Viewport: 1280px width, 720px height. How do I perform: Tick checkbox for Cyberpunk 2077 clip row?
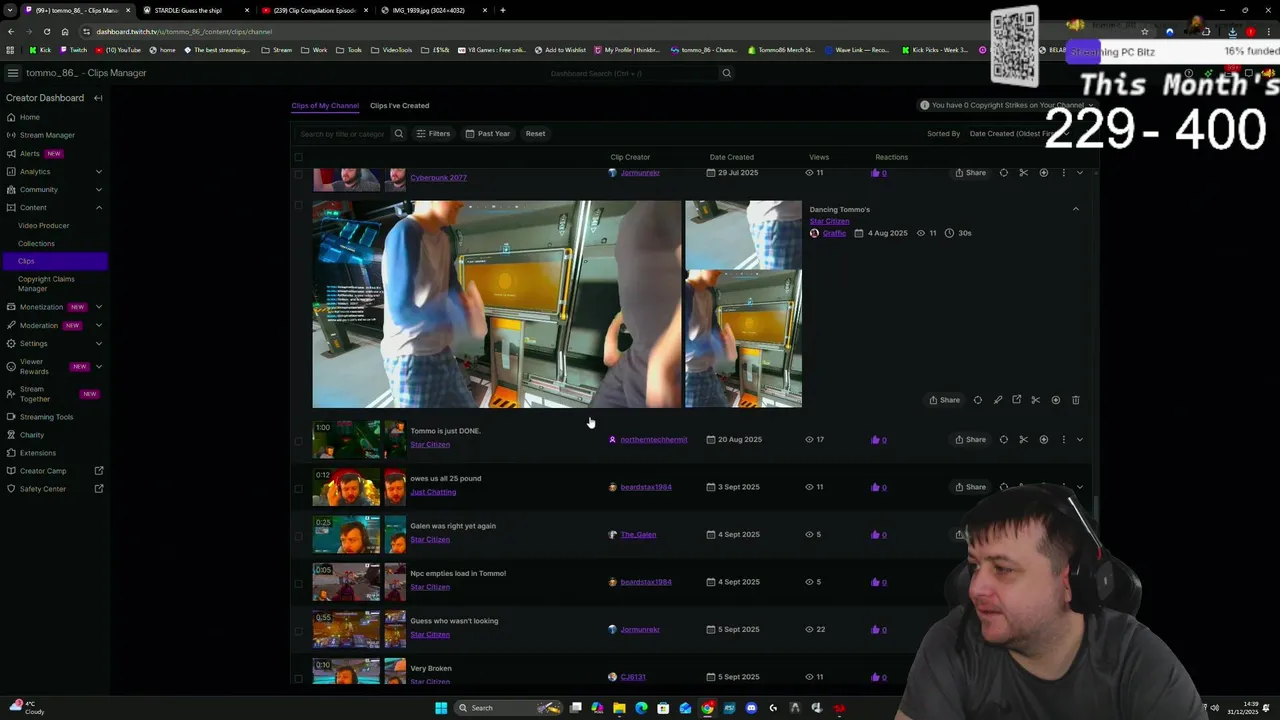pos(298,174)
